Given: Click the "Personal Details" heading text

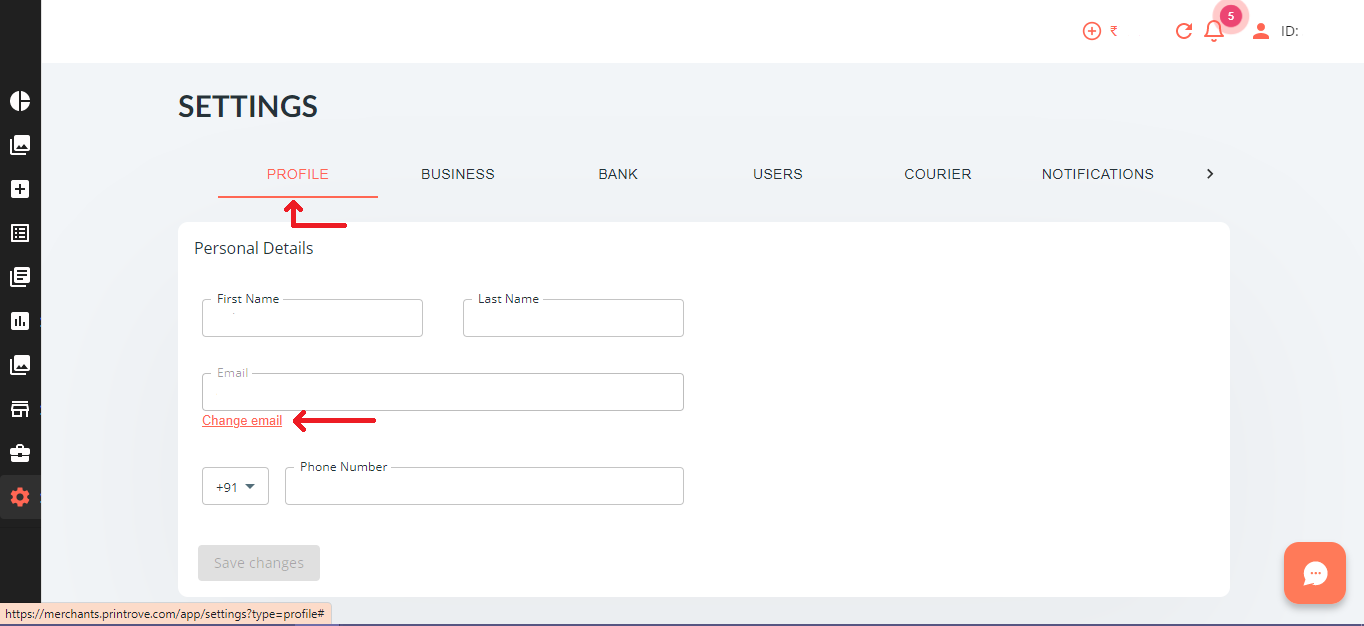Looking at the screenshot, I should point(254,248).
